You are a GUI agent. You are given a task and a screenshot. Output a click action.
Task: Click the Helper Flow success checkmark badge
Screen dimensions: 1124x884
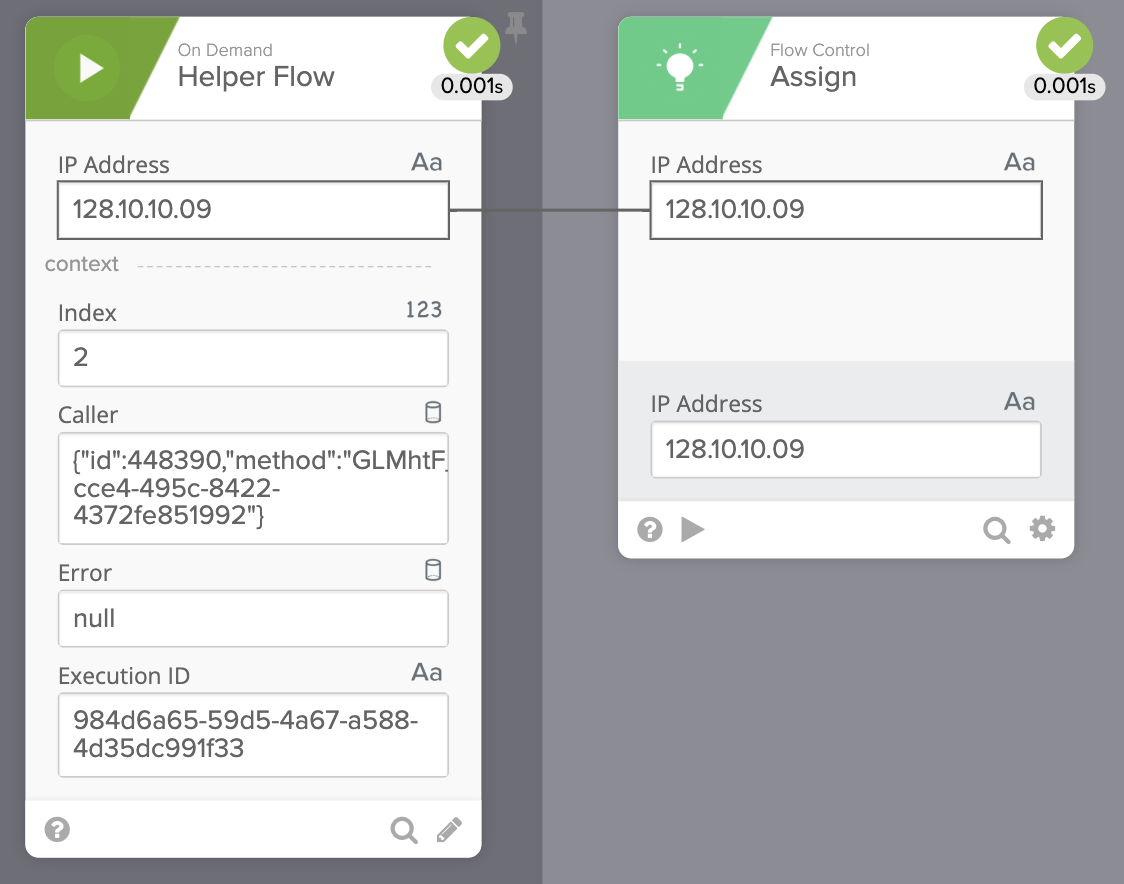click(472, 46)
